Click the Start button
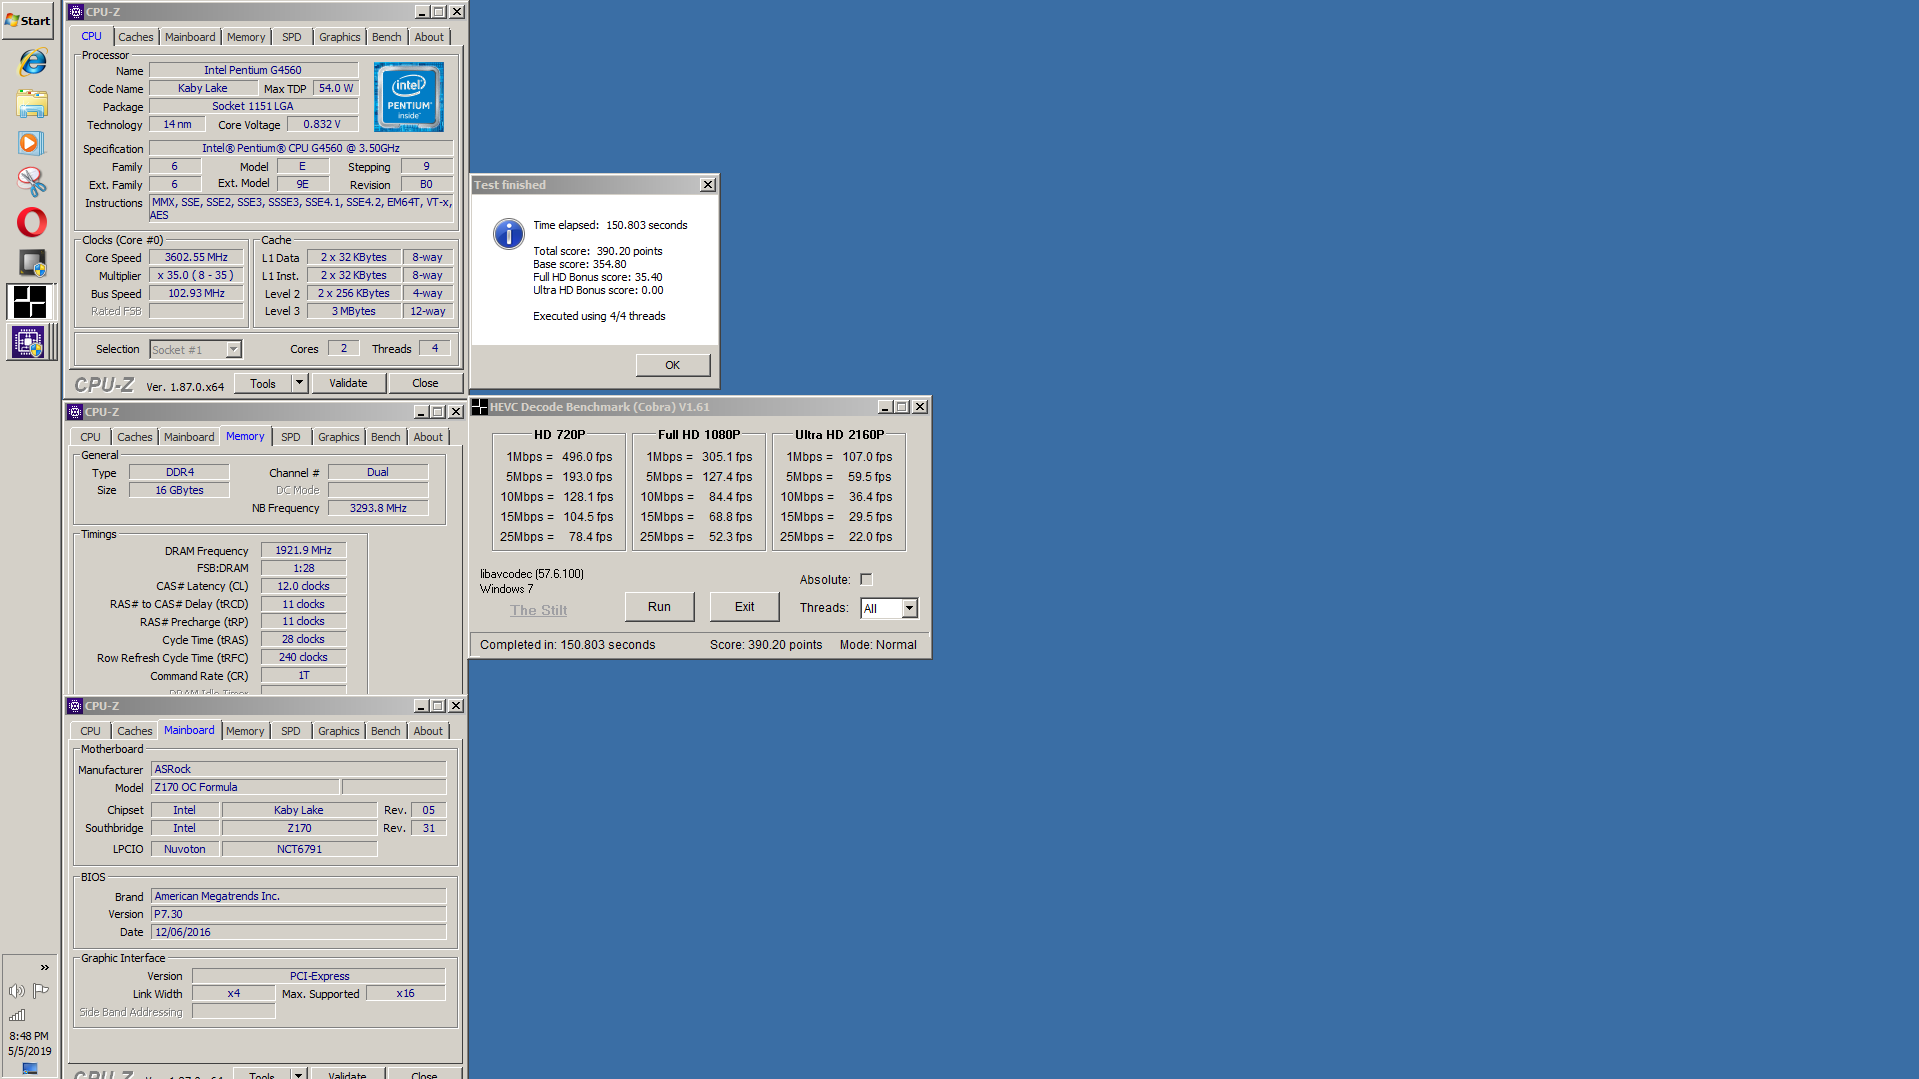 coord(28,20)
